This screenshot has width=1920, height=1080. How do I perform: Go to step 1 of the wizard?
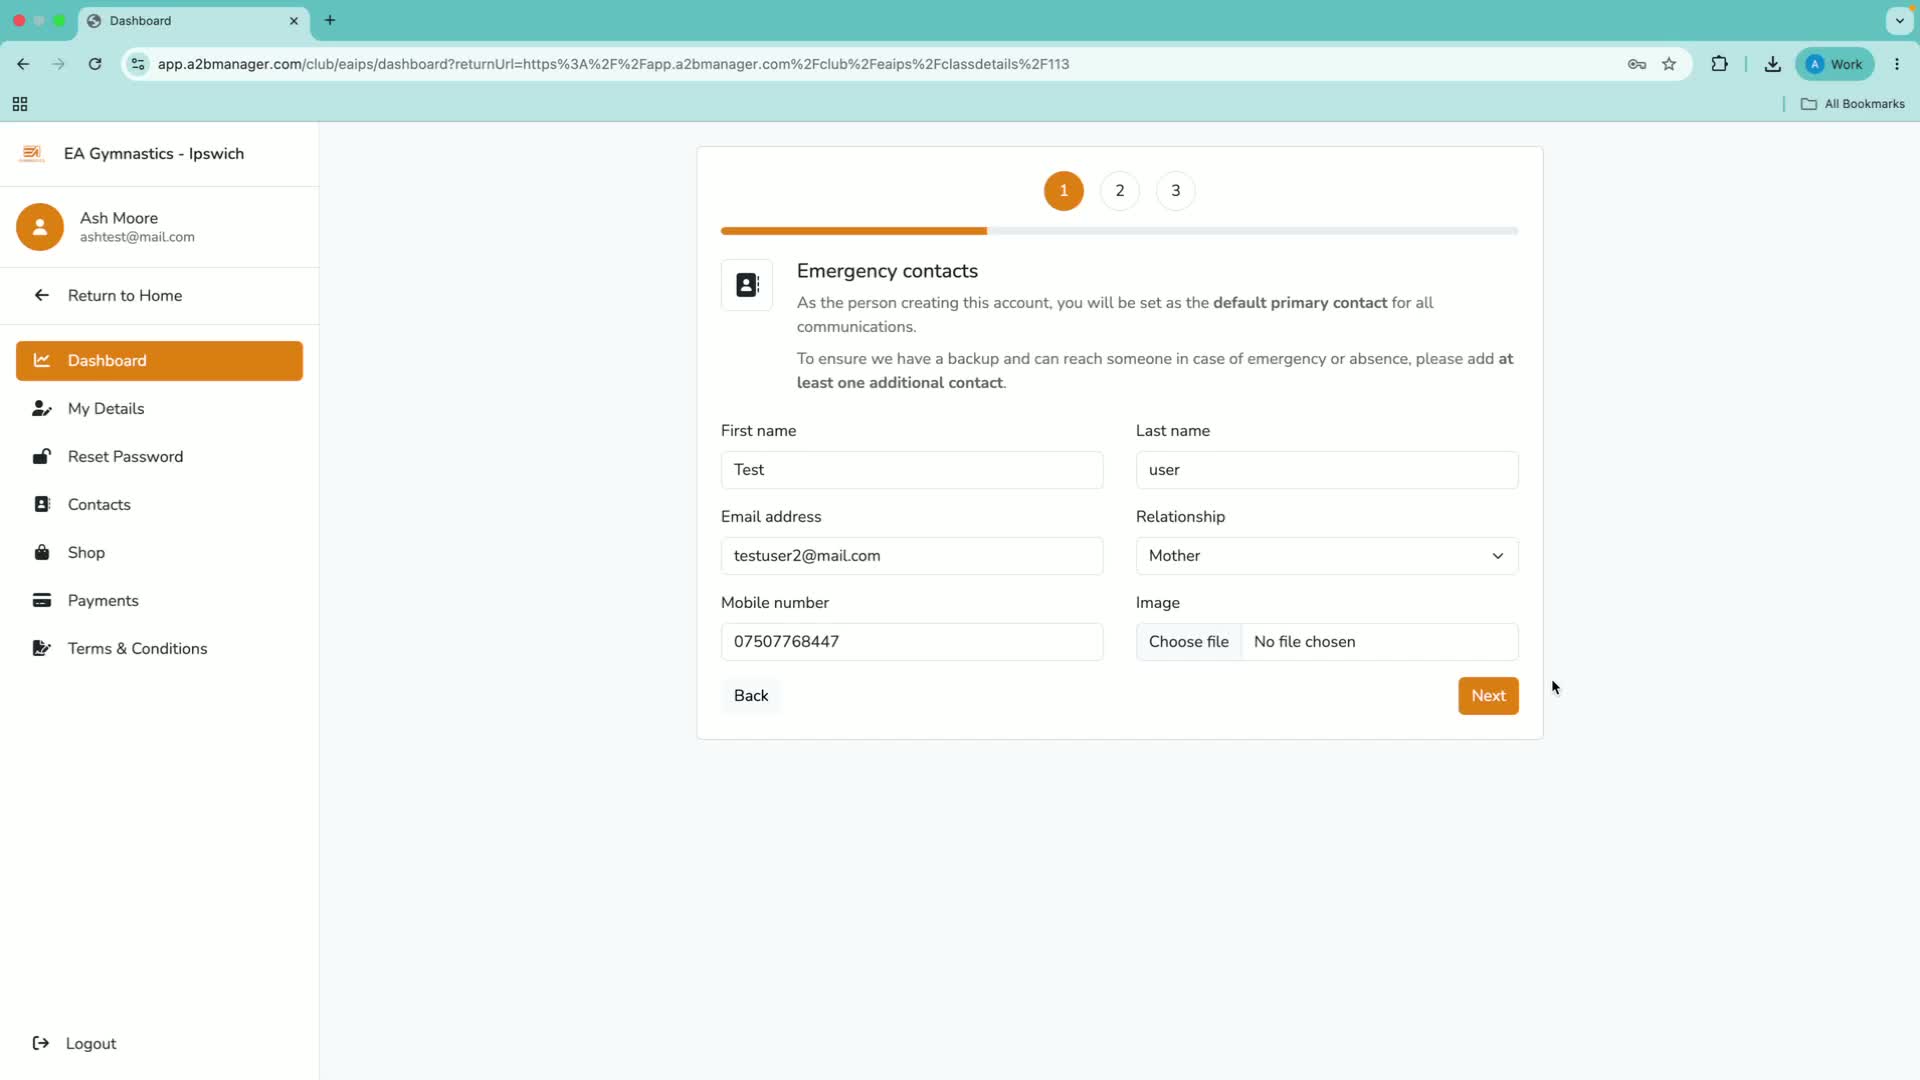coord(1063,191)
